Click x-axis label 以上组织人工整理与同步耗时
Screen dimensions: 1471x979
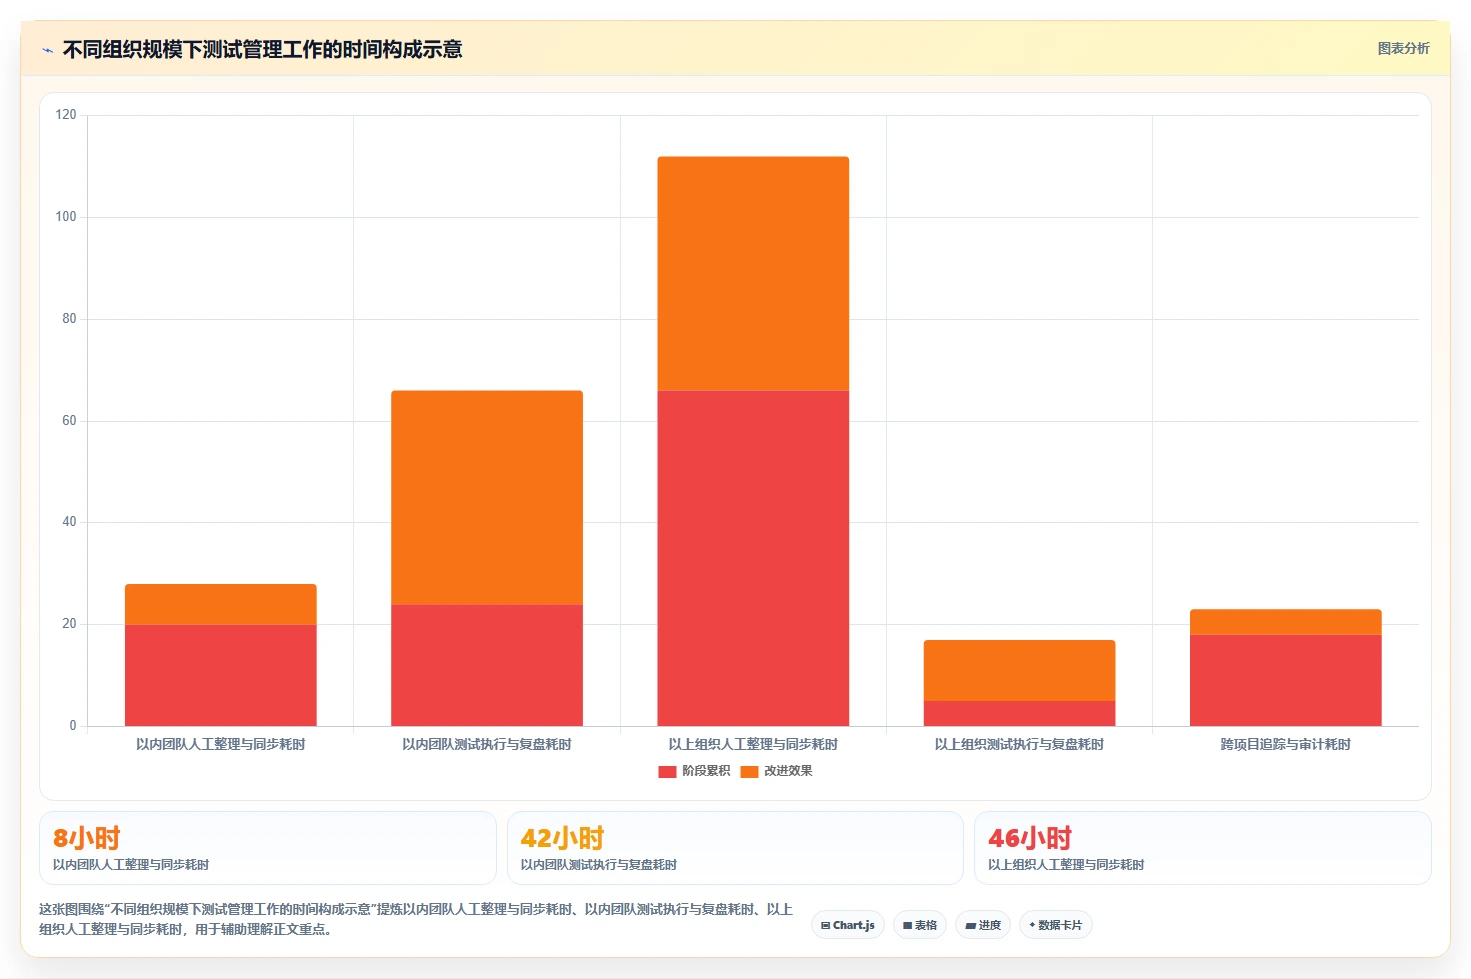[753, 744]
